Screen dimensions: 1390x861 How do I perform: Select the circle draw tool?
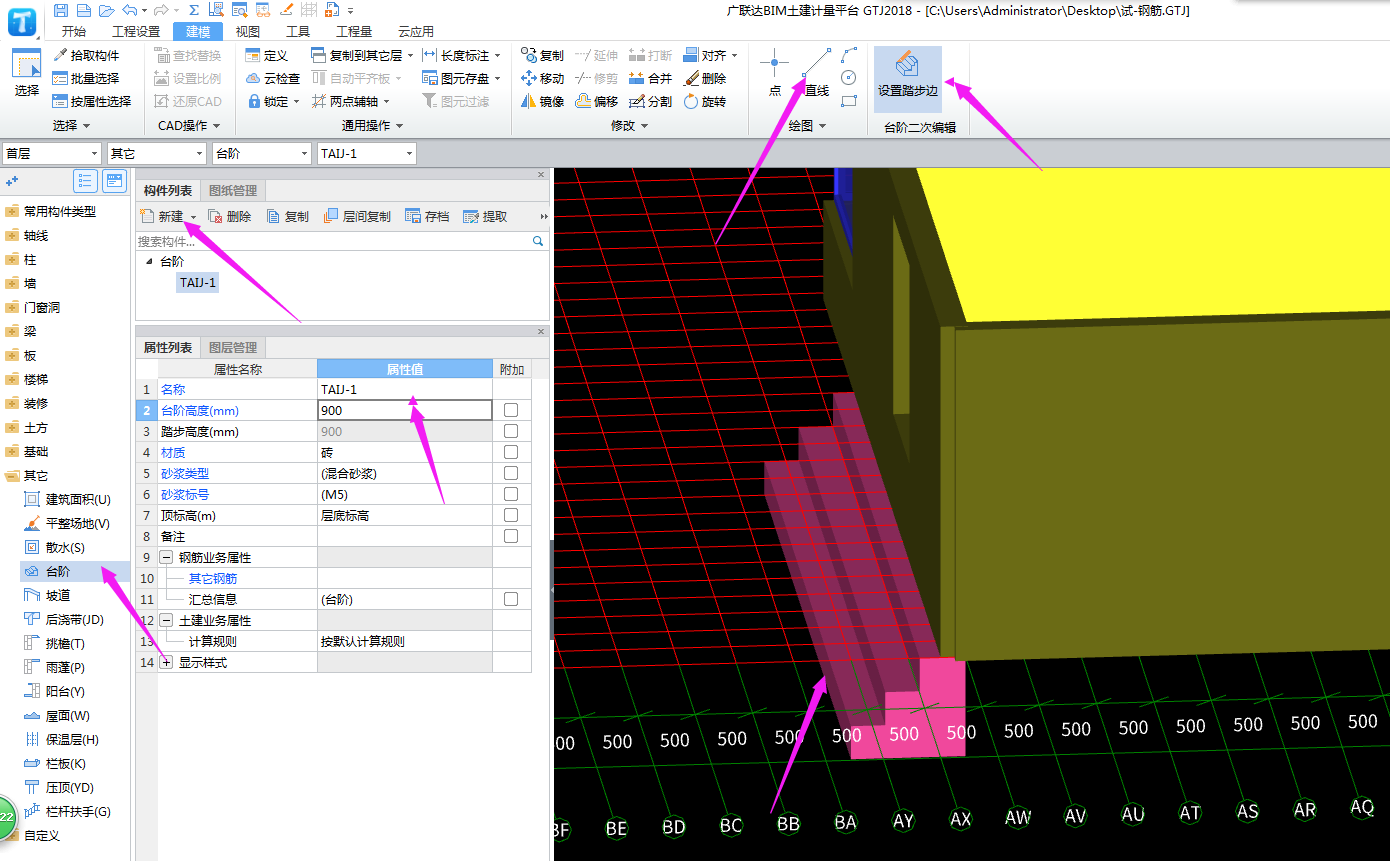pyautogui.click(x=849, y=78)
